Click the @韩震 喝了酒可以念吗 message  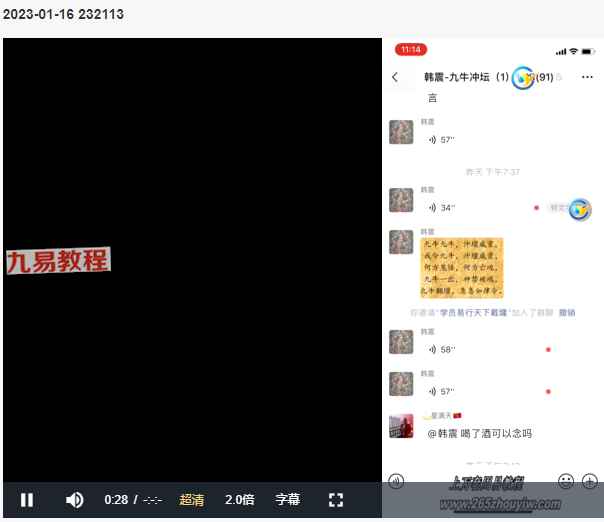[480, 434]
